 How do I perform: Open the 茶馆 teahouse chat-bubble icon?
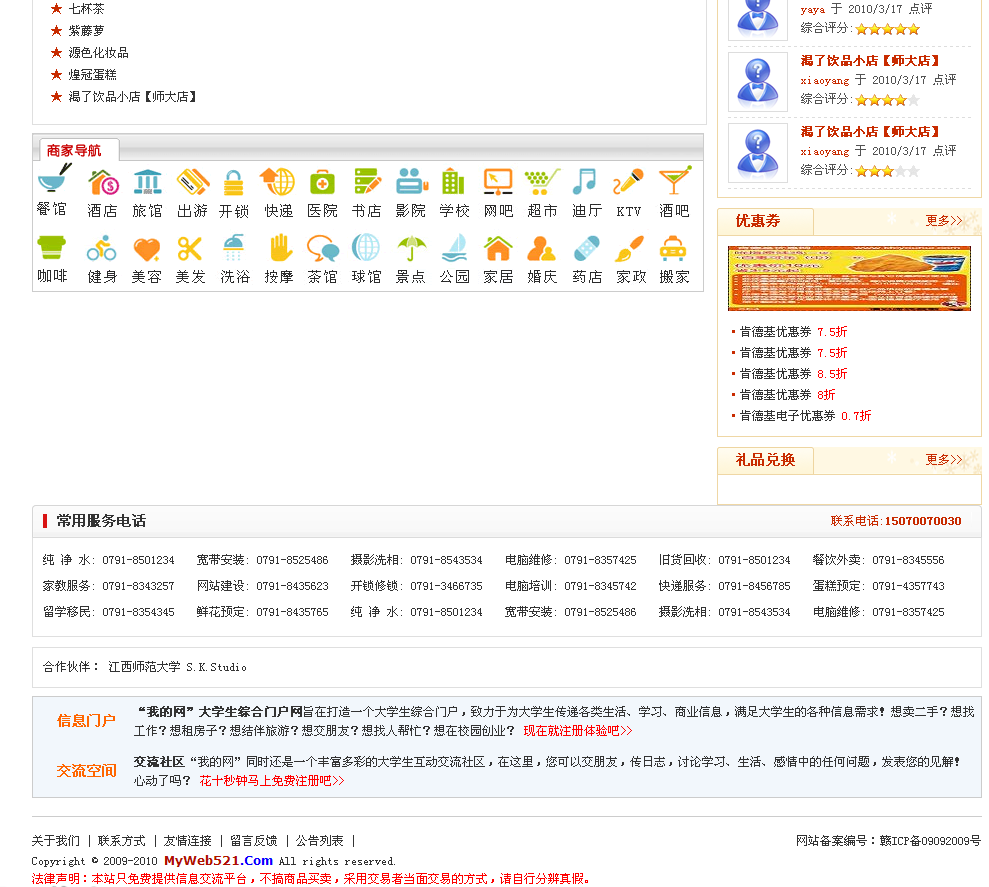coord(323,249)
